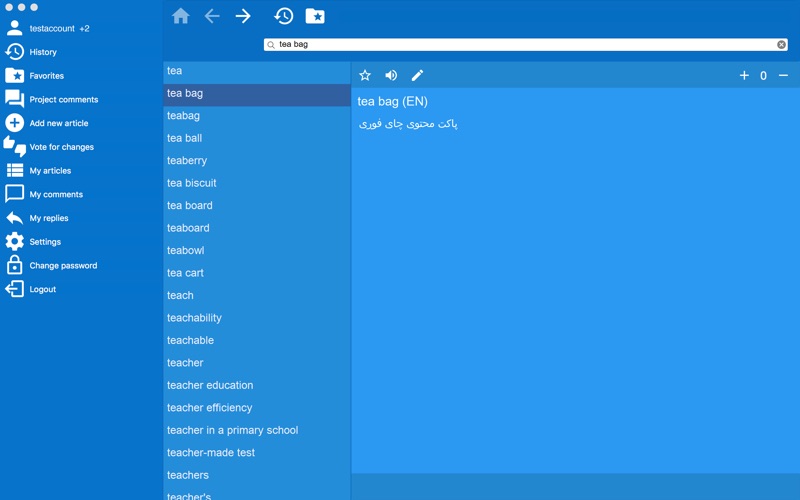Image resolution: width=800 pixels, height=500 pixels.
Task: Select 'tea bag' entry in word list
Action: (x=257, y=93)
